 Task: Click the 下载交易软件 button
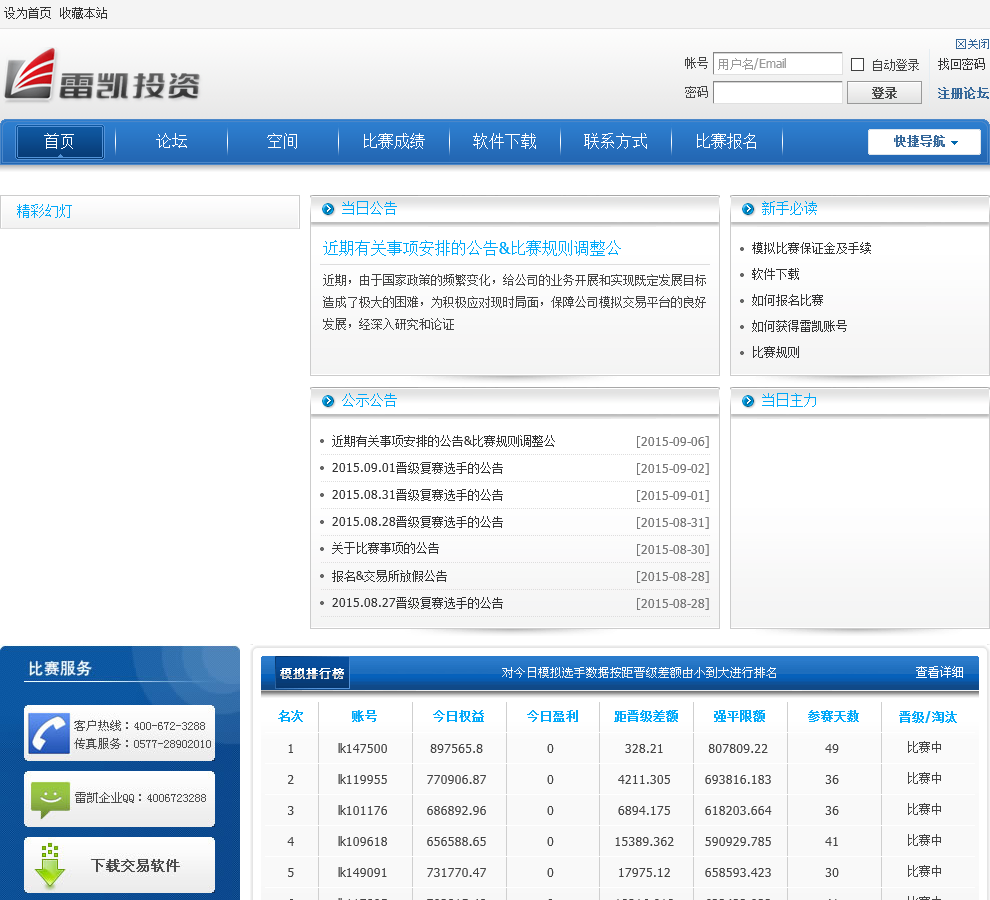(119, 865)
